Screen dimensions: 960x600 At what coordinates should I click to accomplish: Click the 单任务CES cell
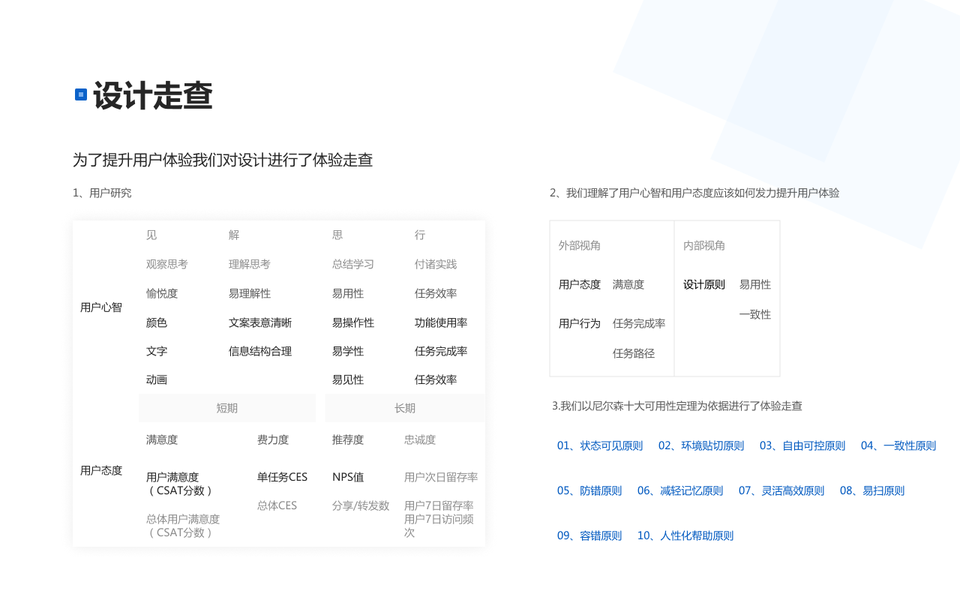[x=282, y=477]
